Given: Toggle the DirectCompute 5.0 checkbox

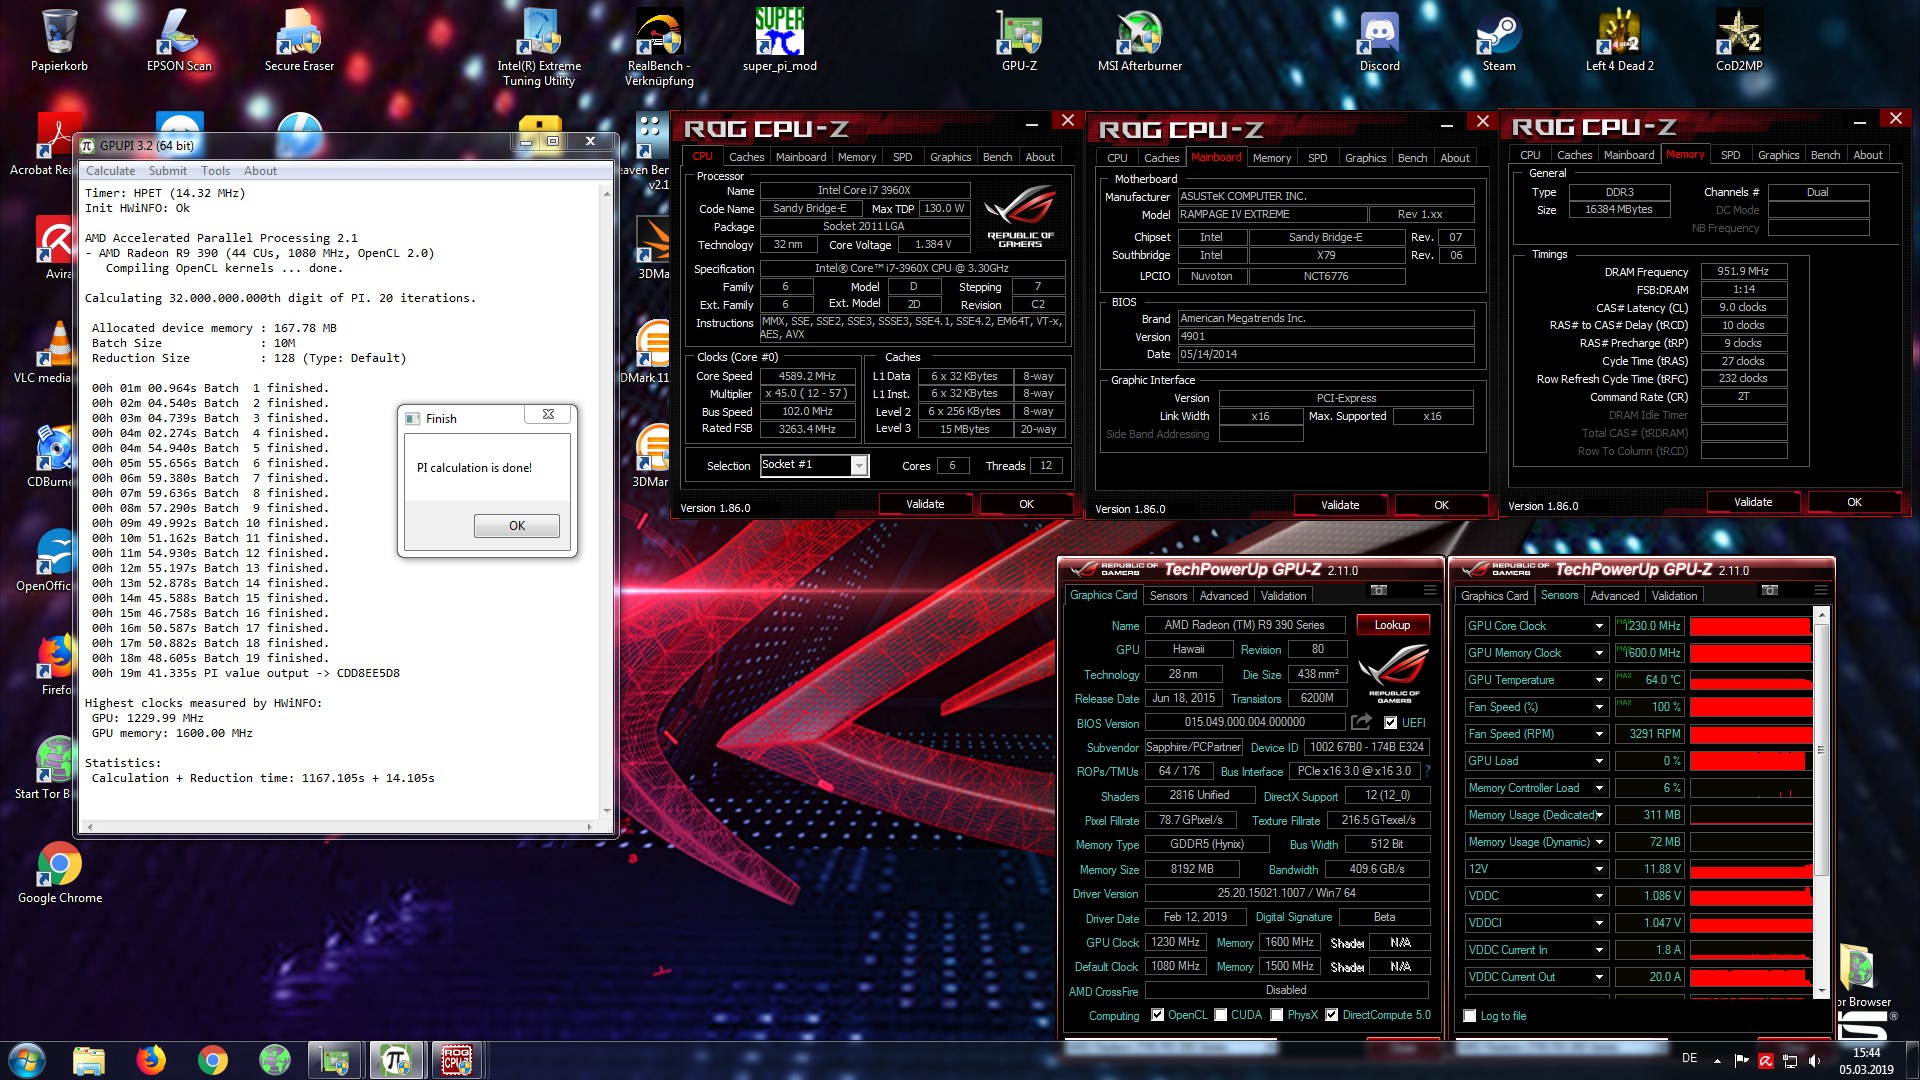Looking at the screenshot, I should click(1331, 1015).
